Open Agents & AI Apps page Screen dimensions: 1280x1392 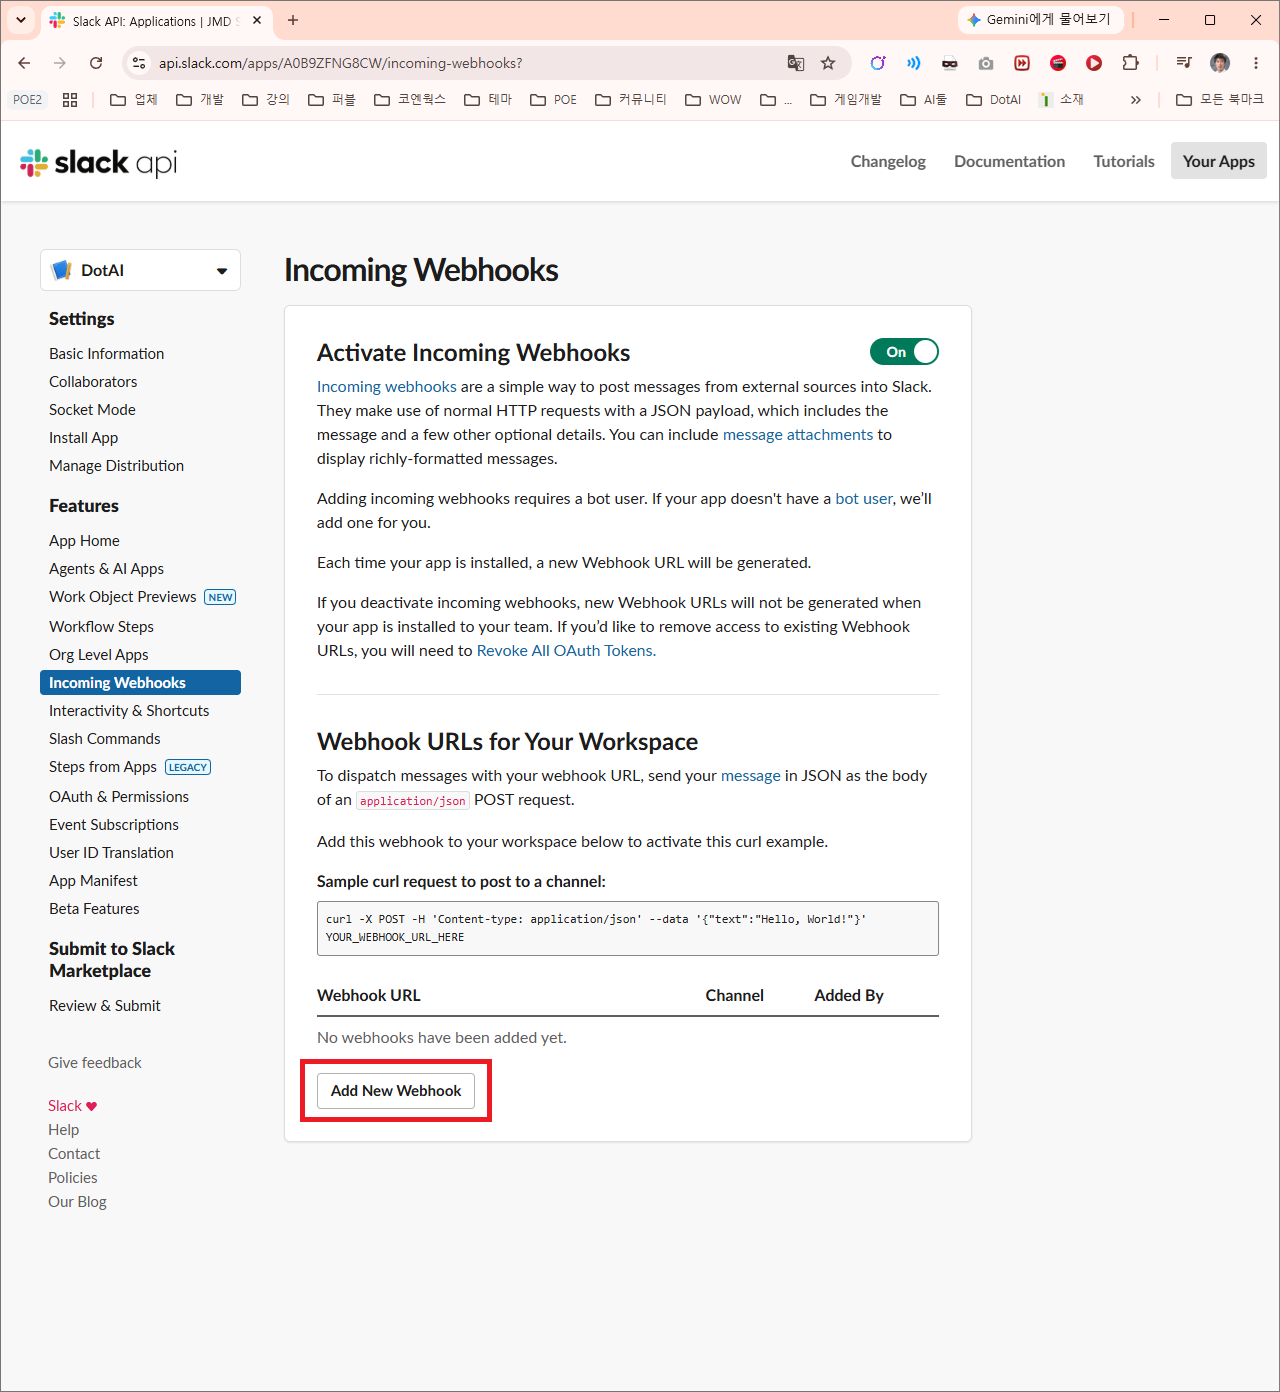[x=106, y=569]
